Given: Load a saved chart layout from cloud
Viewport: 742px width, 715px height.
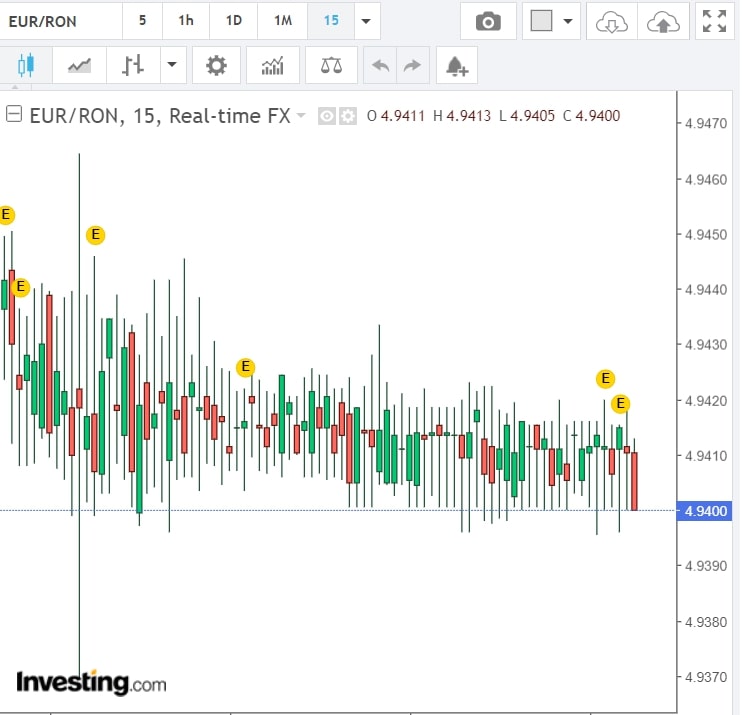Looking at the screenshot, I should click(x=609, y=21).
